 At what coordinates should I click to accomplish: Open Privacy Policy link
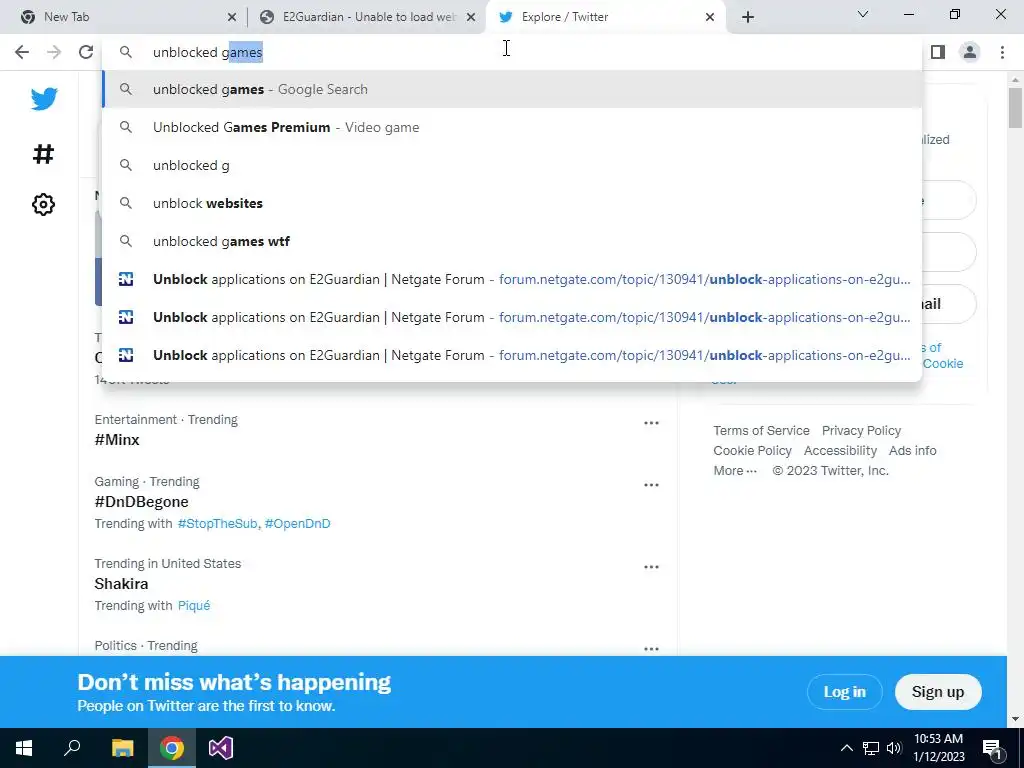tap(861, 430)
